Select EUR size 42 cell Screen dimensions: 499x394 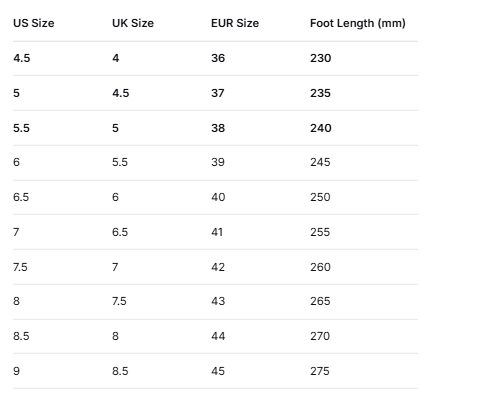point(218,267)
